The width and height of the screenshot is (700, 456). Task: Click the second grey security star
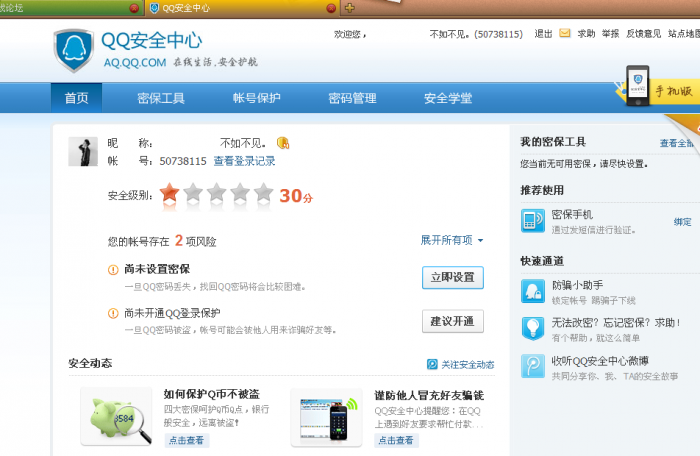193,193
